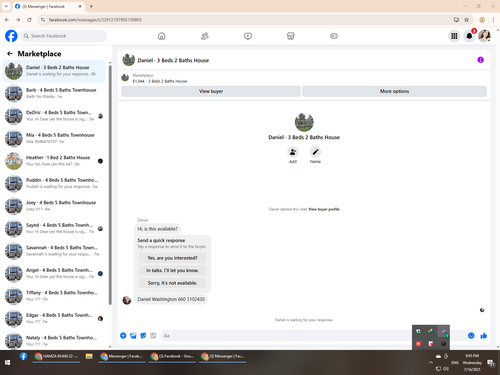This screenshot has width=500, height=375.
Task: Open Savannah conversation in the list
Action: (54, 251)
